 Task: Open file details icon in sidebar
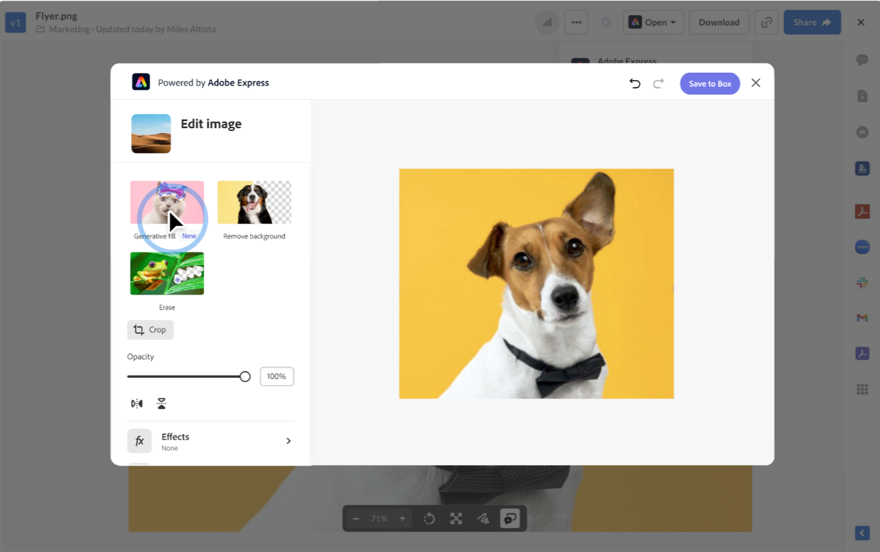[x=863, y=96]
